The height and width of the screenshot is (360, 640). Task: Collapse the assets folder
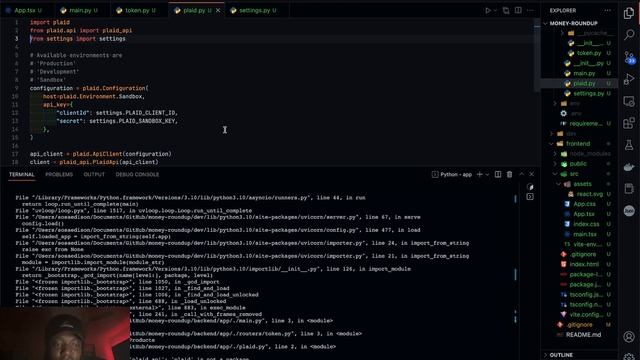tap(559, 184)
